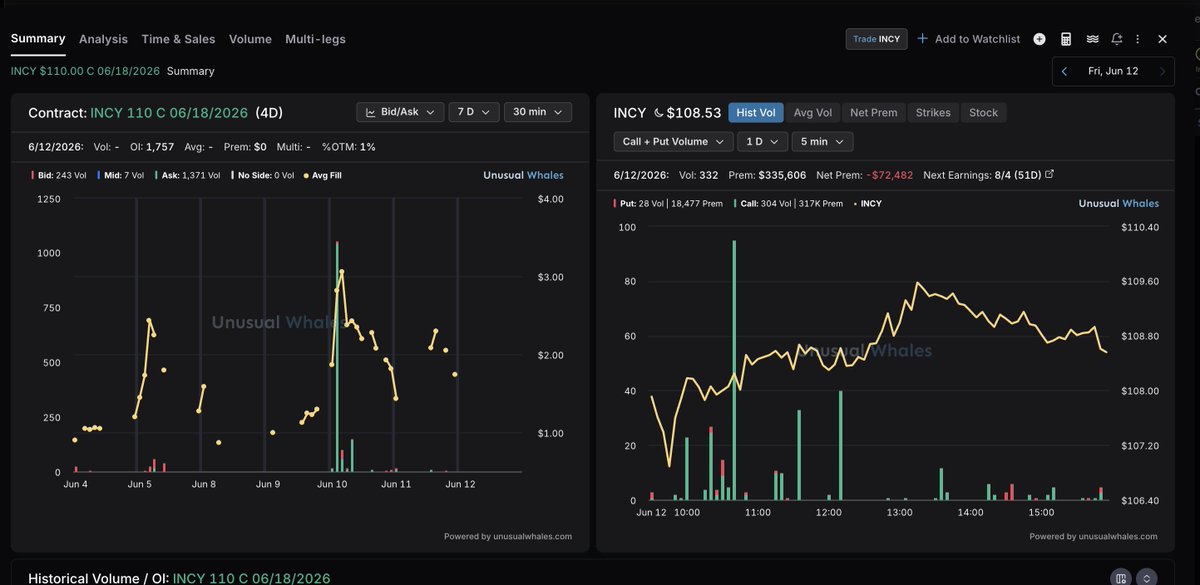The width and height of the screenshot is (1200, 585).
Task: Click the green call volume bar after 12:00
Action: point(841,446)
